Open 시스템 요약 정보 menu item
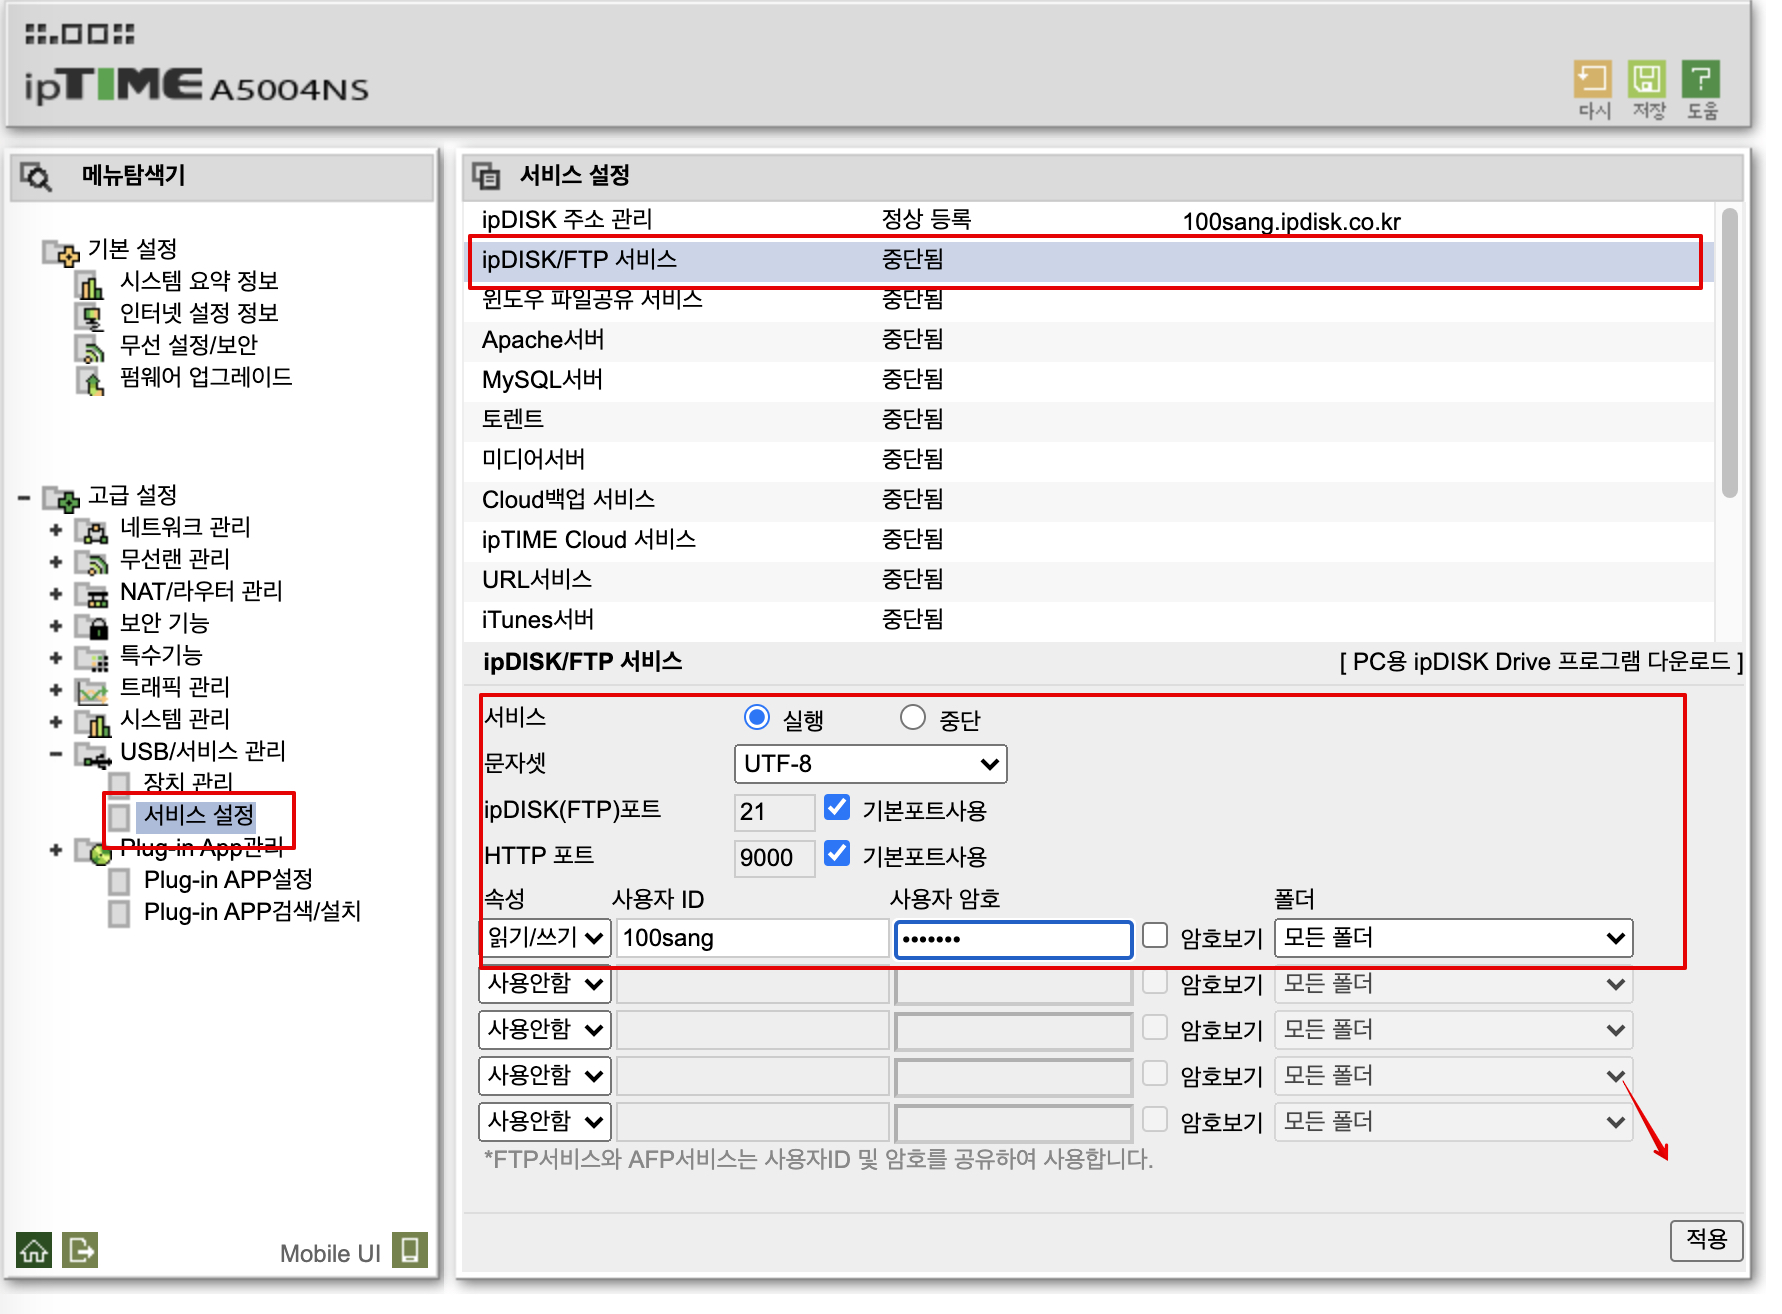This screenshot has height=1314, width=1782. 199,282
